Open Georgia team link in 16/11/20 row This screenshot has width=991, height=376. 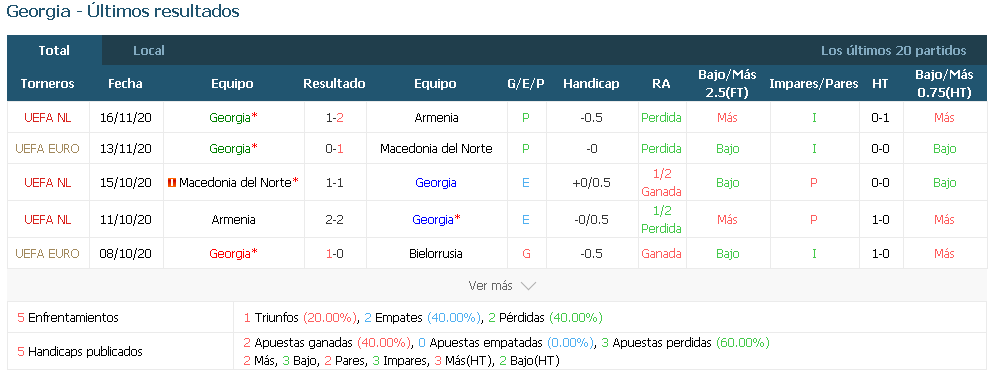pyautogui.click(x=230, y=118)
